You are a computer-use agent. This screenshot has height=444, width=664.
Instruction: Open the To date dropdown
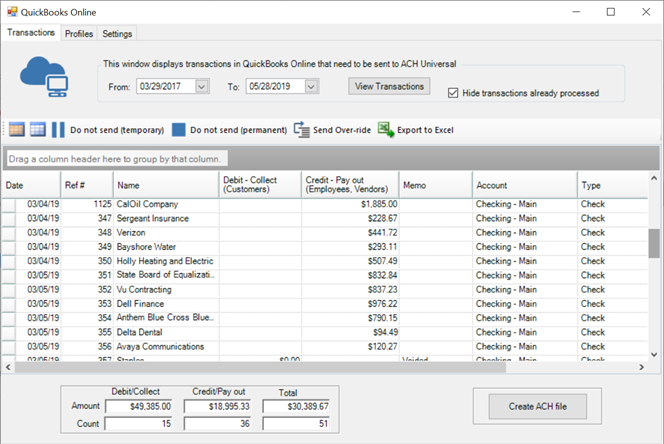(x=311, y=86)
